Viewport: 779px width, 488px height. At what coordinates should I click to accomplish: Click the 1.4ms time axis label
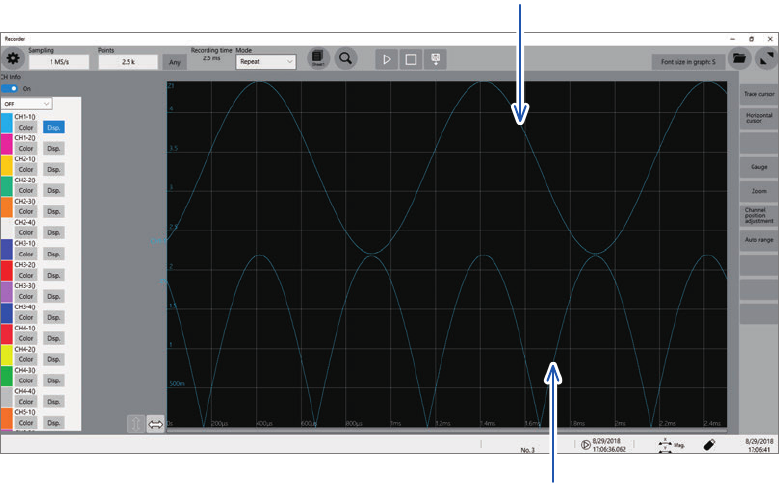(x=487, y=423)
